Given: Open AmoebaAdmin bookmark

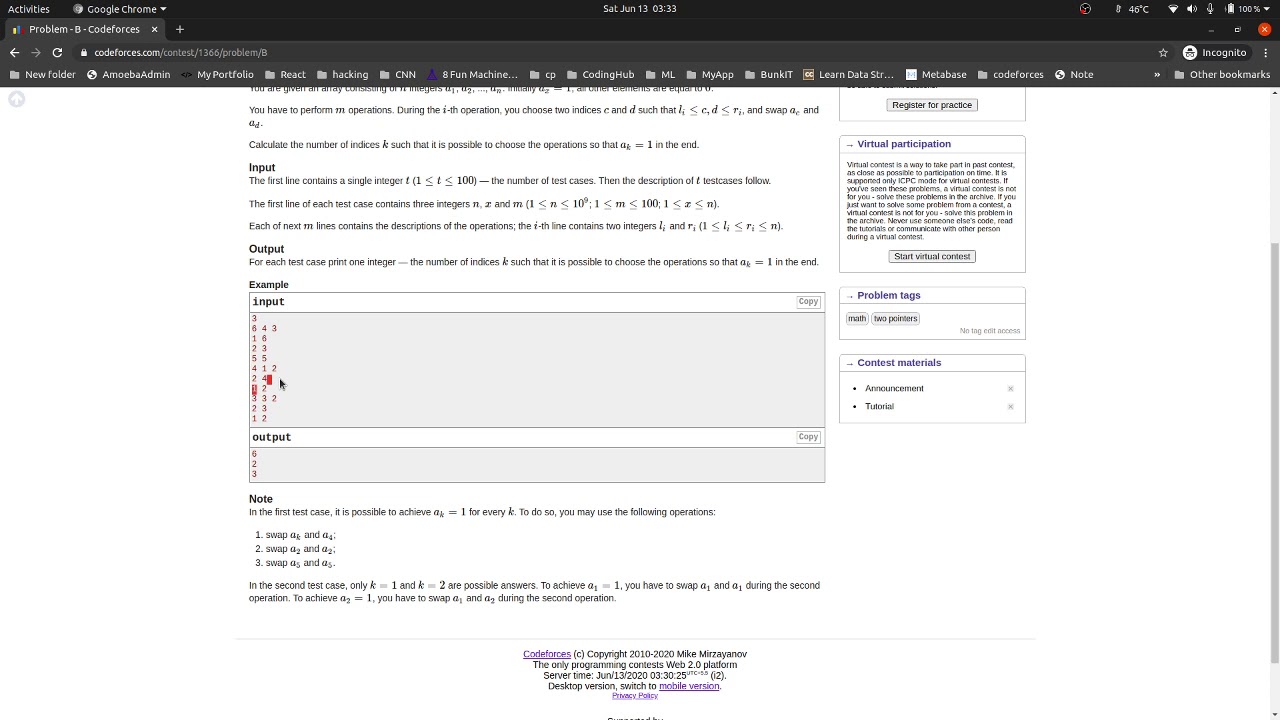Looking at the screenshot, I should (x=129, y=74).
